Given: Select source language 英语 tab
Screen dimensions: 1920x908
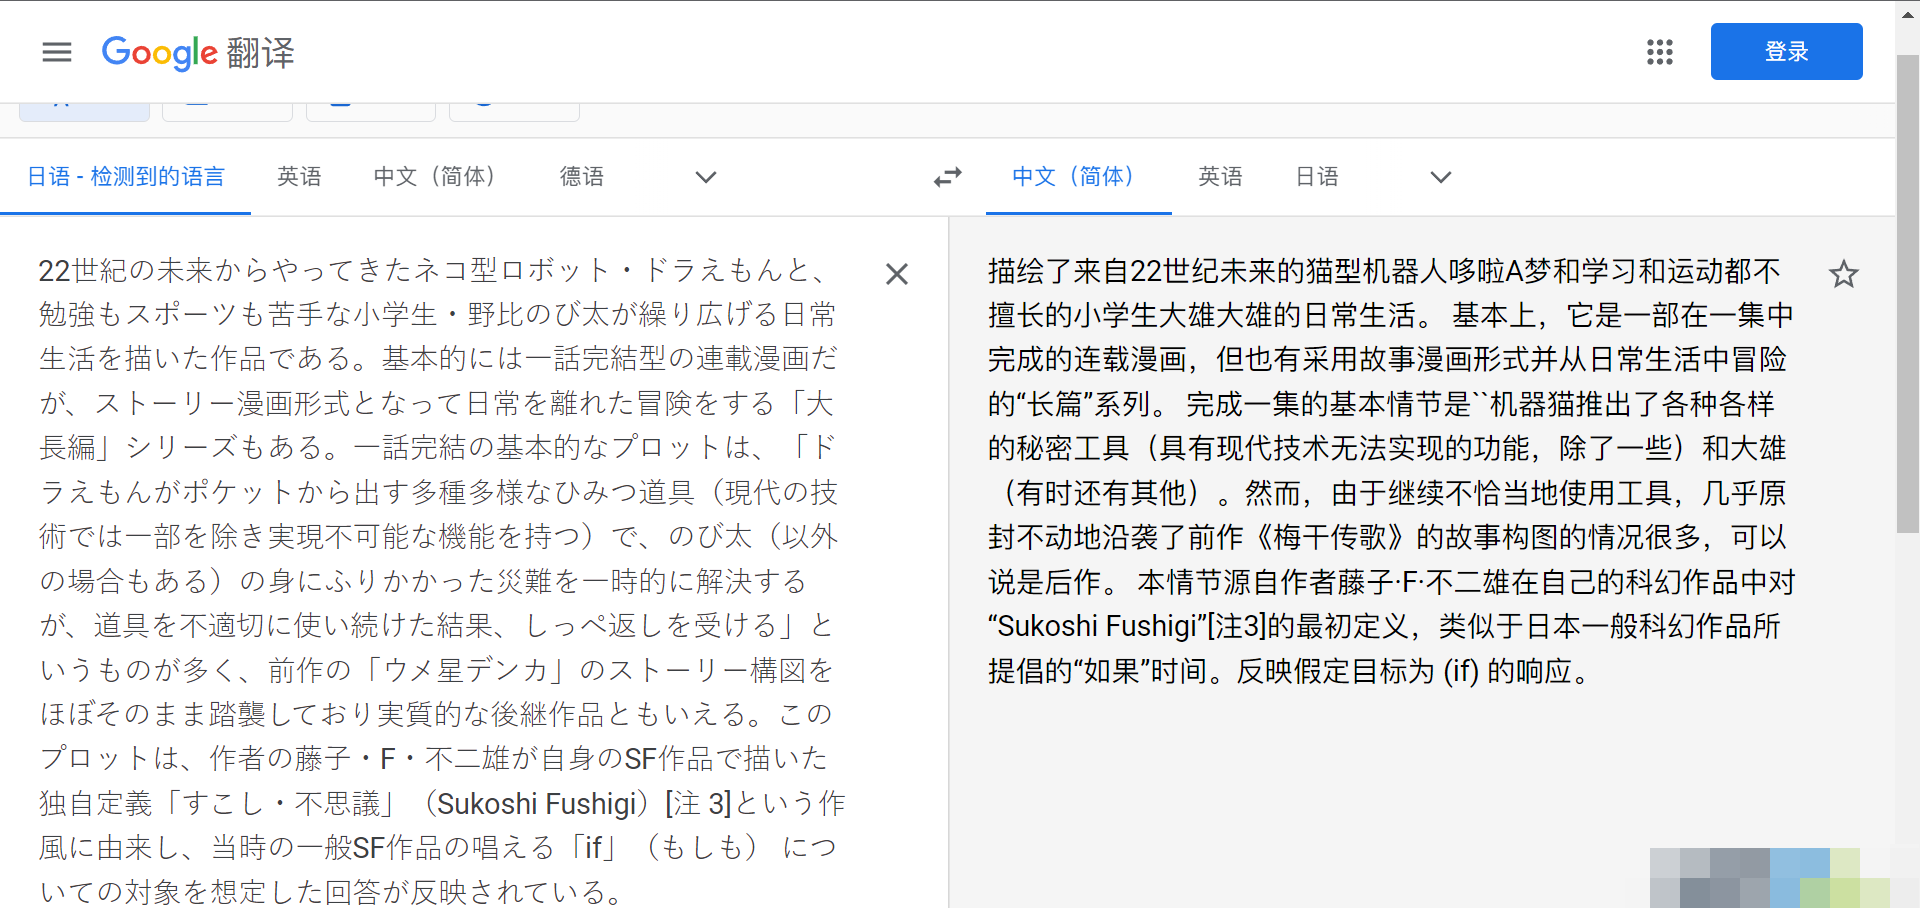Looking at the screenshot, I should click(x=299, y=177).
